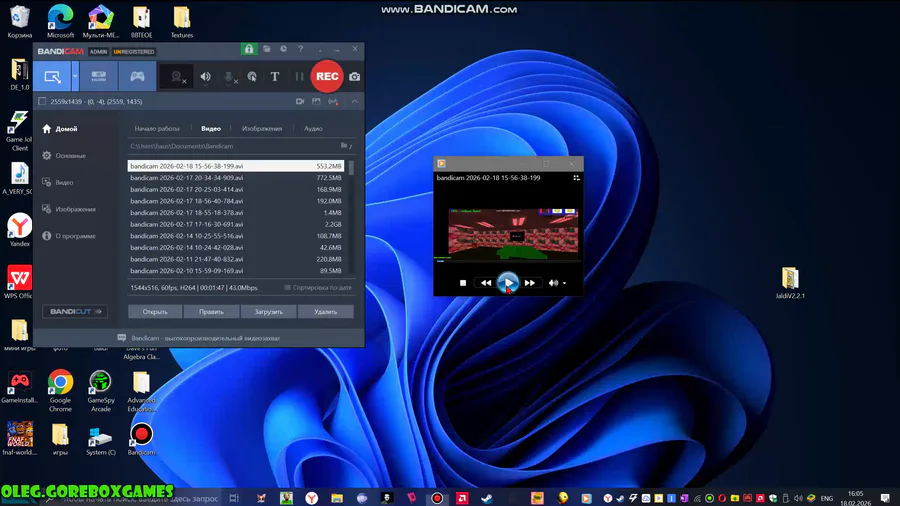Image resolution: width=900 pixels, height=506 pixels.
Task: Click fast forward in the media player
Action: (530, 283)
